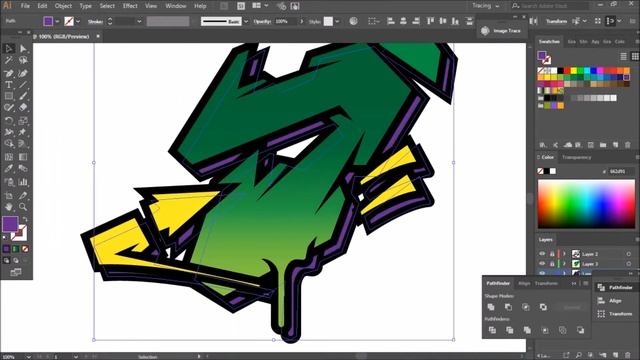Click the Exclude shape mode icon
This screenshot has height=360, width=640.
[x=543, y=307]
